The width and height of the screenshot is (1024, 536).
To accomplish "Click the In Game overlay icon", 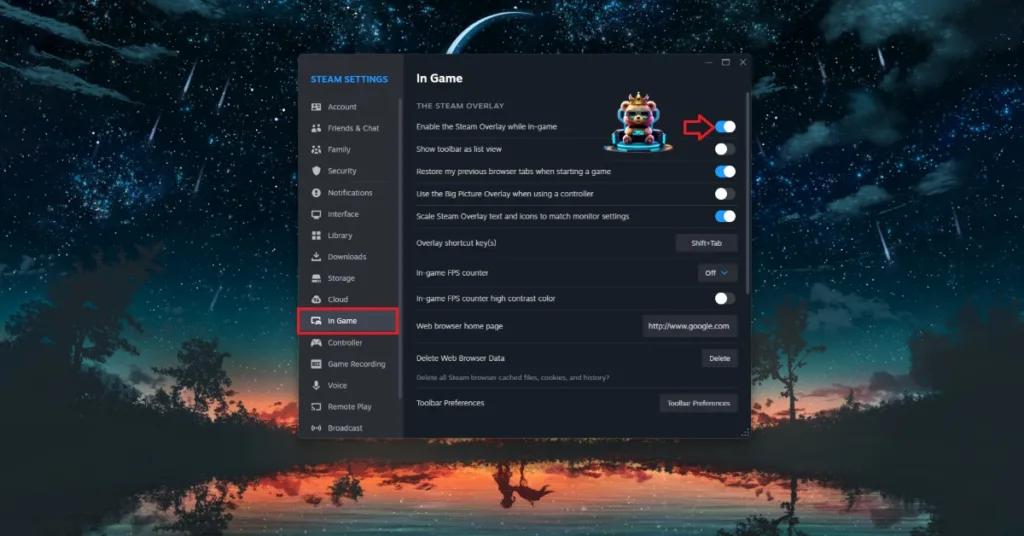I will click(316, 321).
